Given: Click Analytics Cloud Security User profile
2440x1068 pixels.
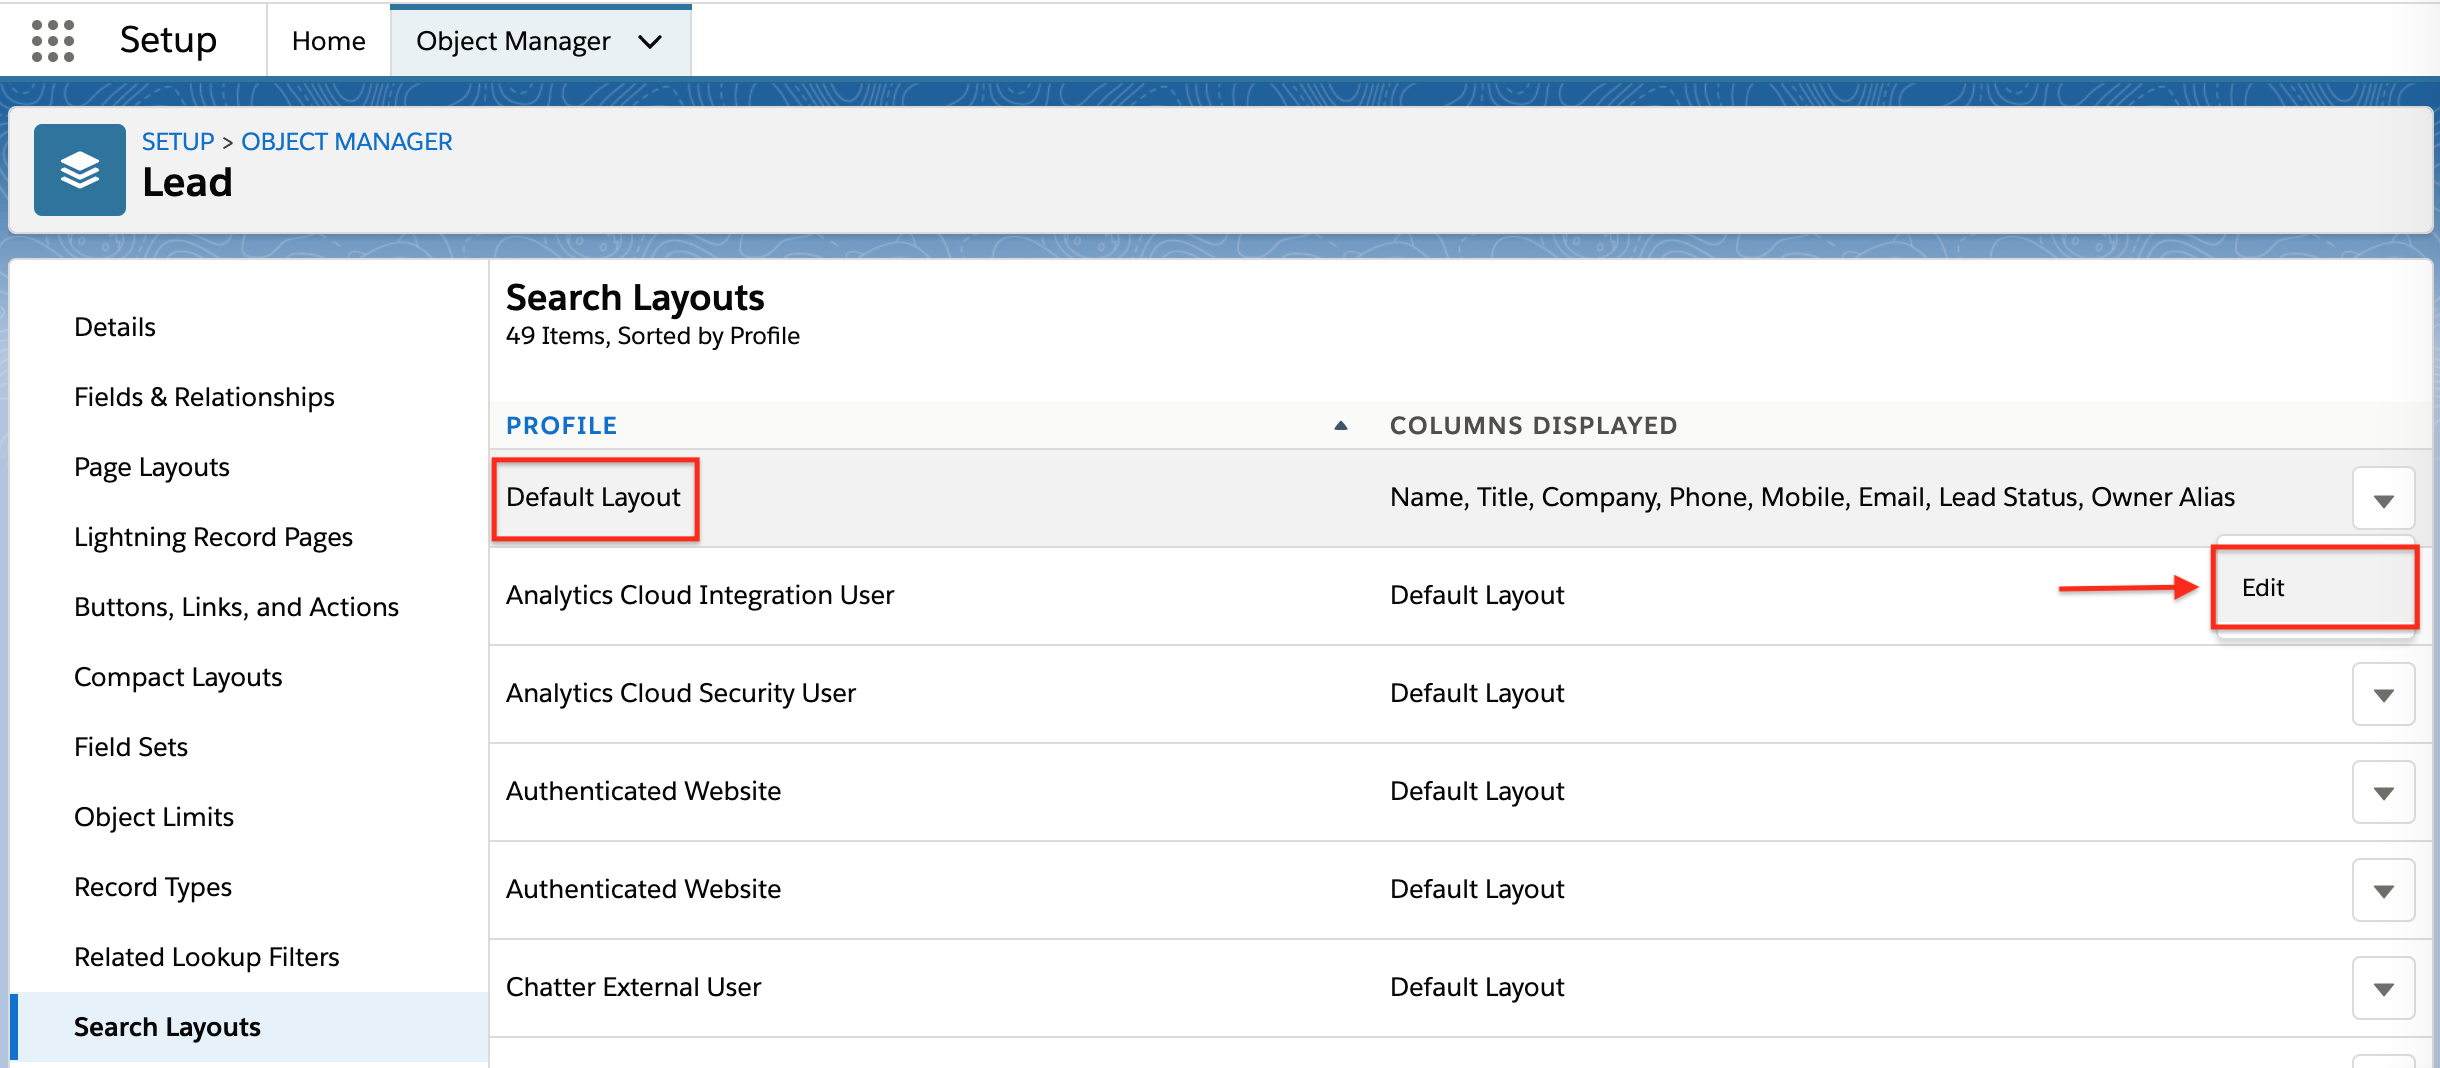Looking at the screenshot, I should point(681,694).
